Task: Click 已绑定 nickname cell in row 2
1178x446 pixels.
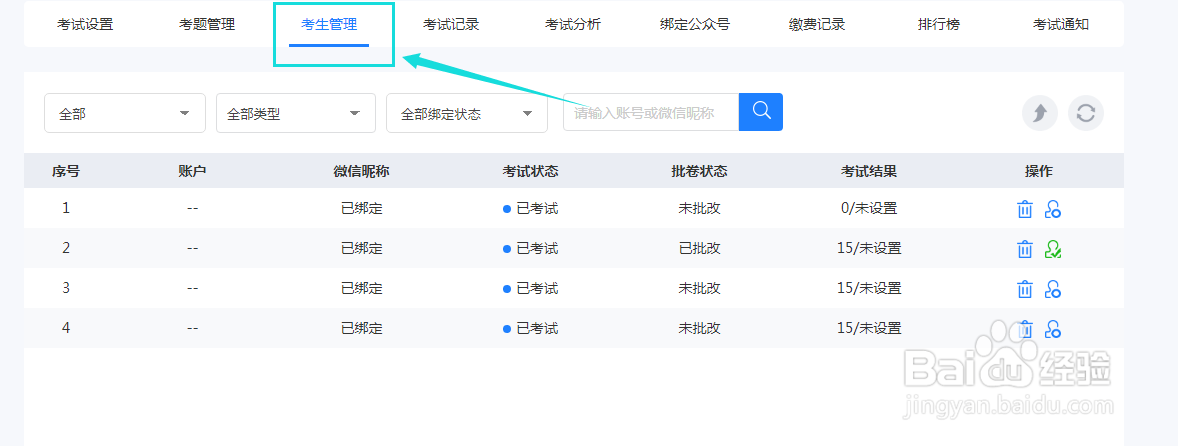Action: click(x=361, y=249)
